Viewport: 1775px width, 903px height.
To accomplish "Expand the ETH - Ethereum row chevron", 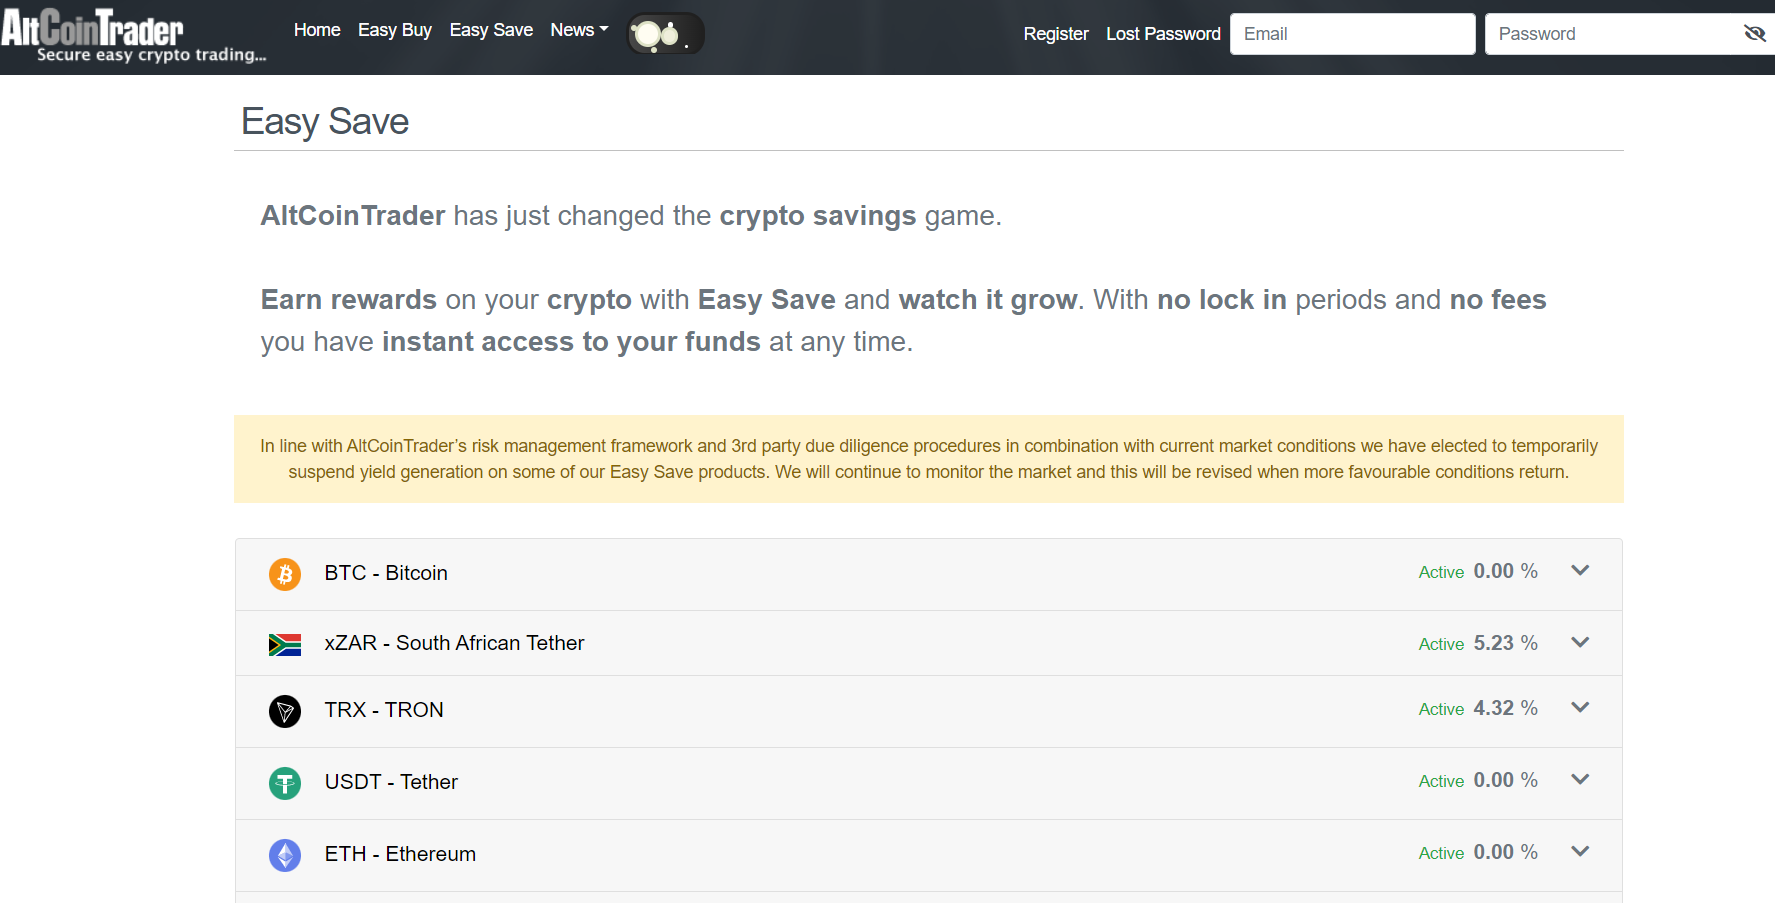I will (x=1580, y=852).
